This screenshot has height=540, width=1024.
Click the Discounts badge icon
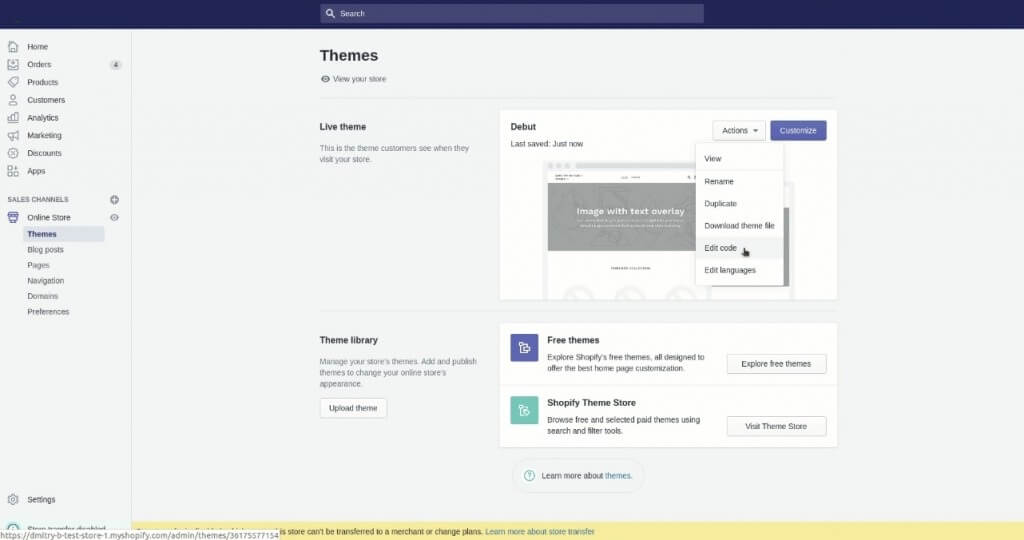click(x=13, y=153)
